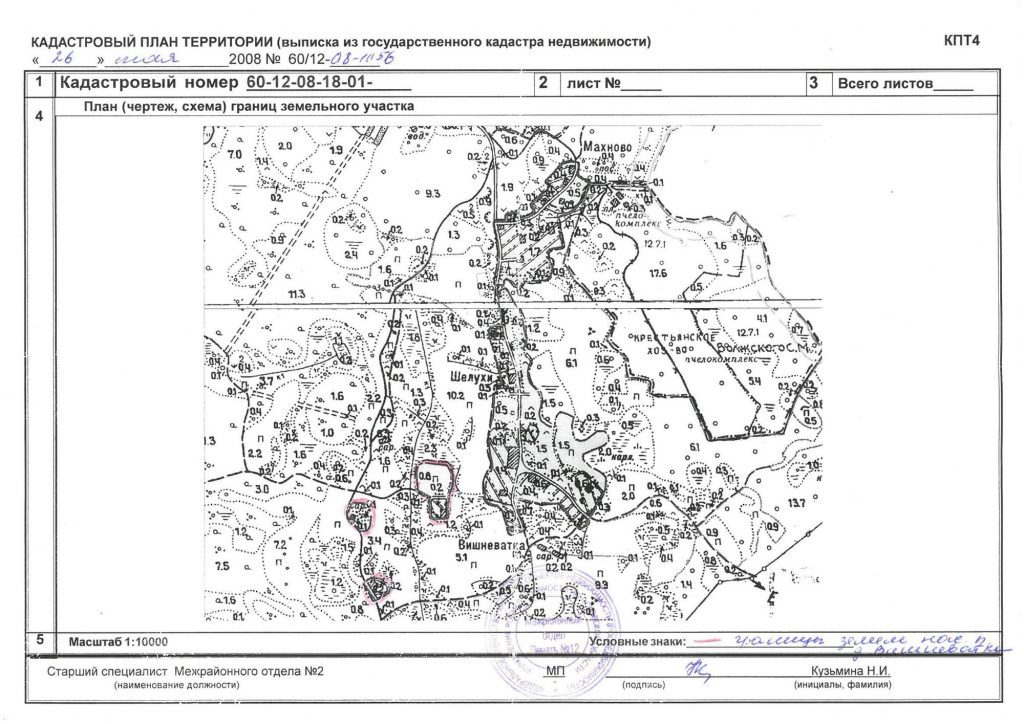Select the cadastral number field 60-12-08-18-01-

(329, 83)
